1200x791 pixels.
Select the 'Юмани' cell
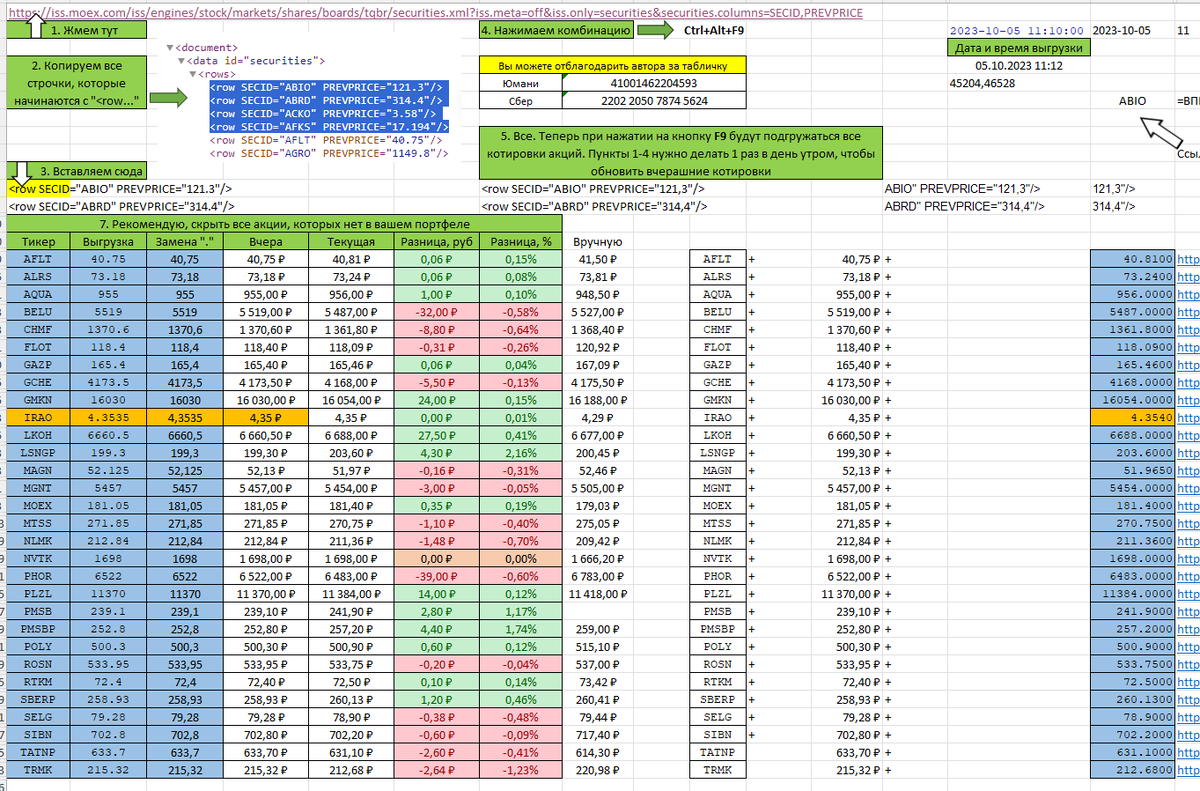click(x=521, y=84)
